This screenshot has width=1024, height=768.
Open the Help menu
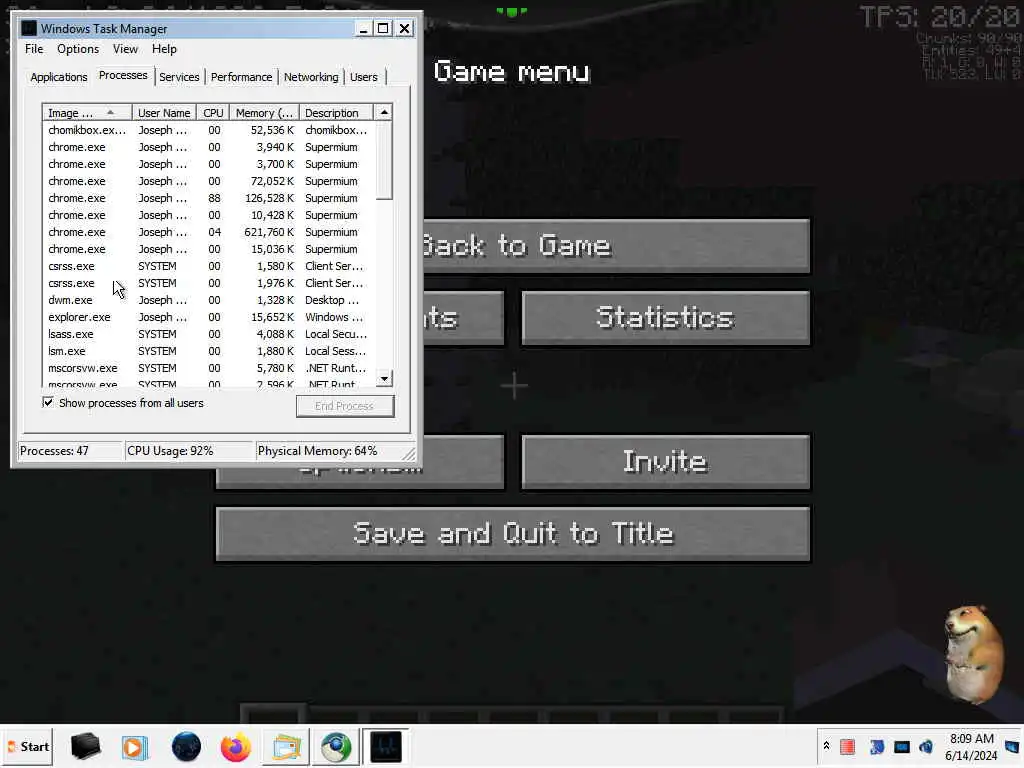165,49
